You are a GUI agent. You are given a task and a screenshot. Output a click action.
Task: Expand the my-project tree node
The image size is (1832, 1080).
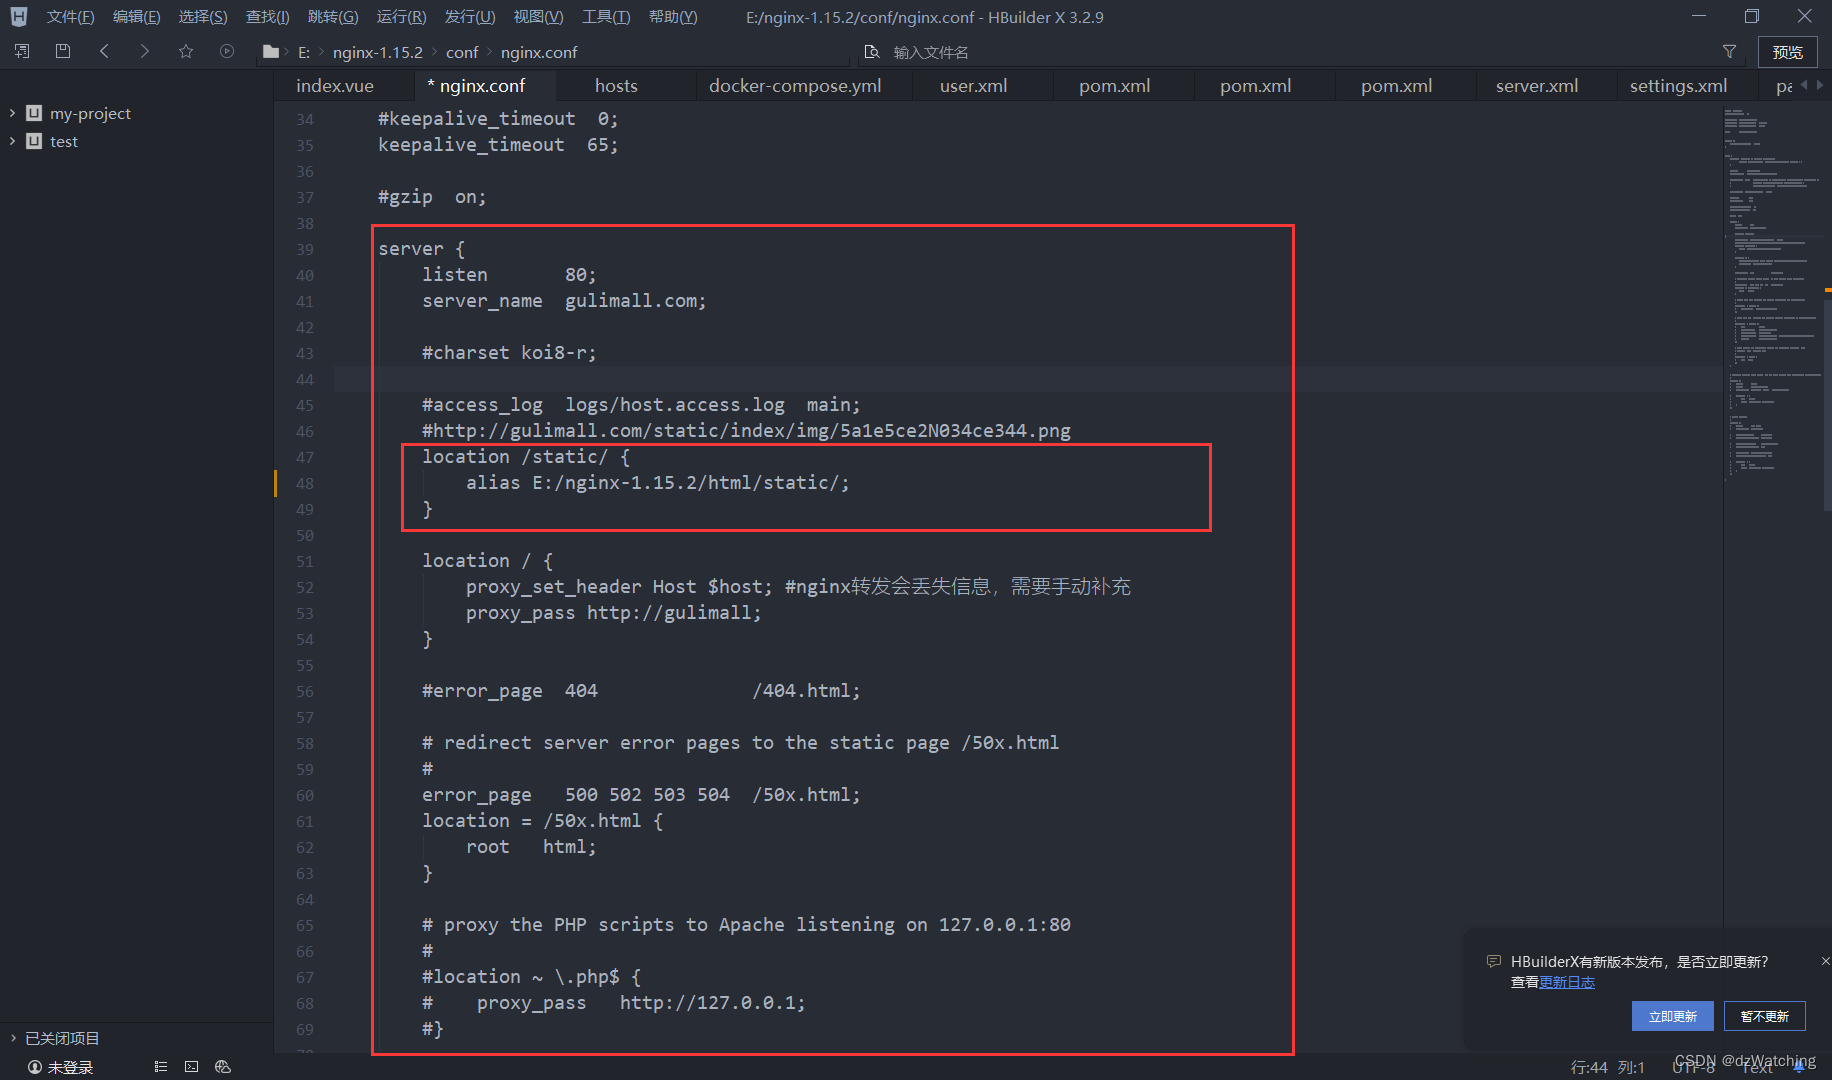pyautogui.click(x=12, y=113)
